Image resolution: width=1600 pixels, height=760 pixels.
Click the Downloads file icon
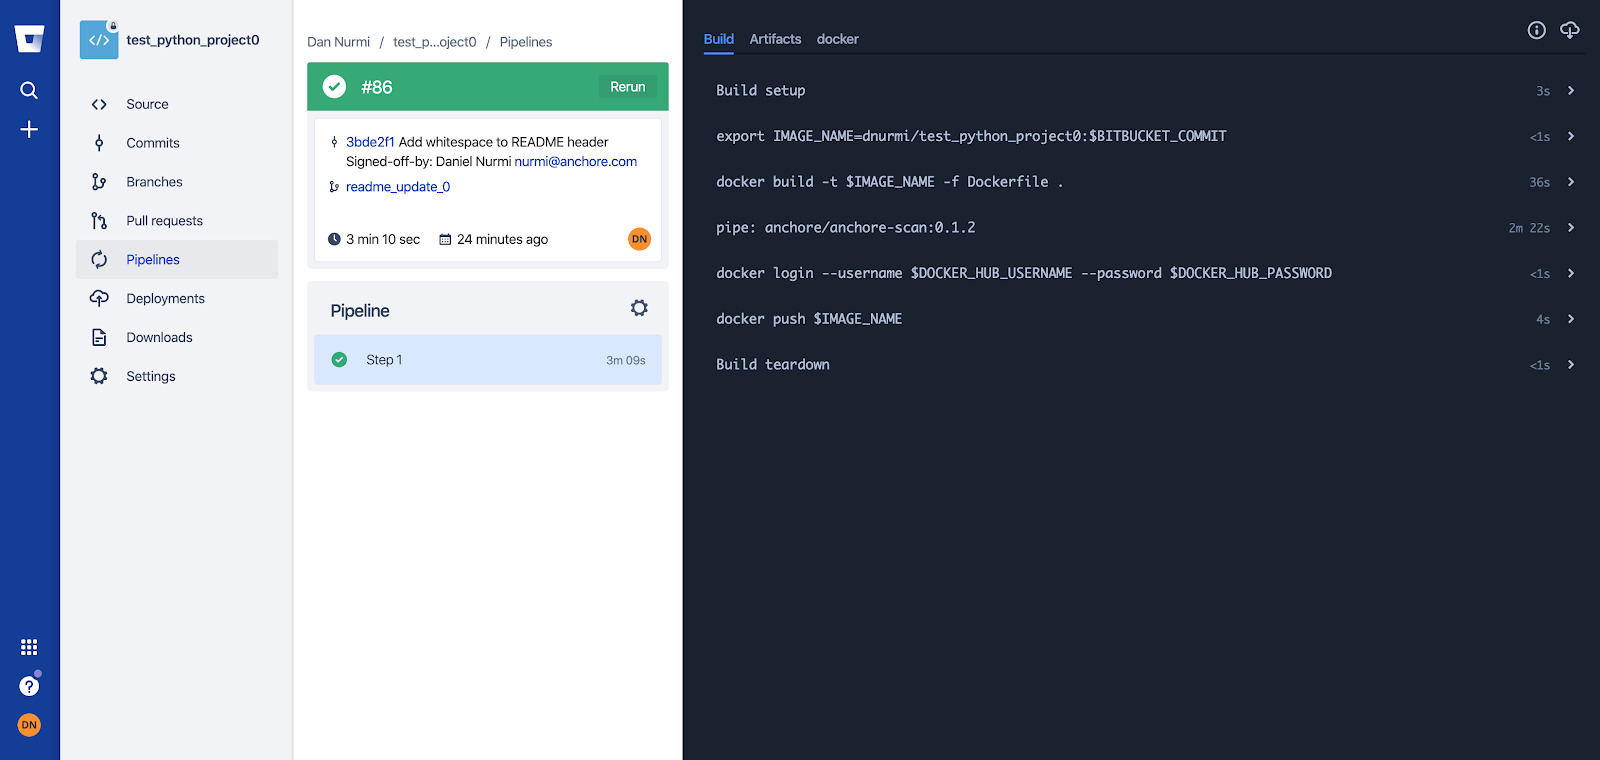click(99, 338)
